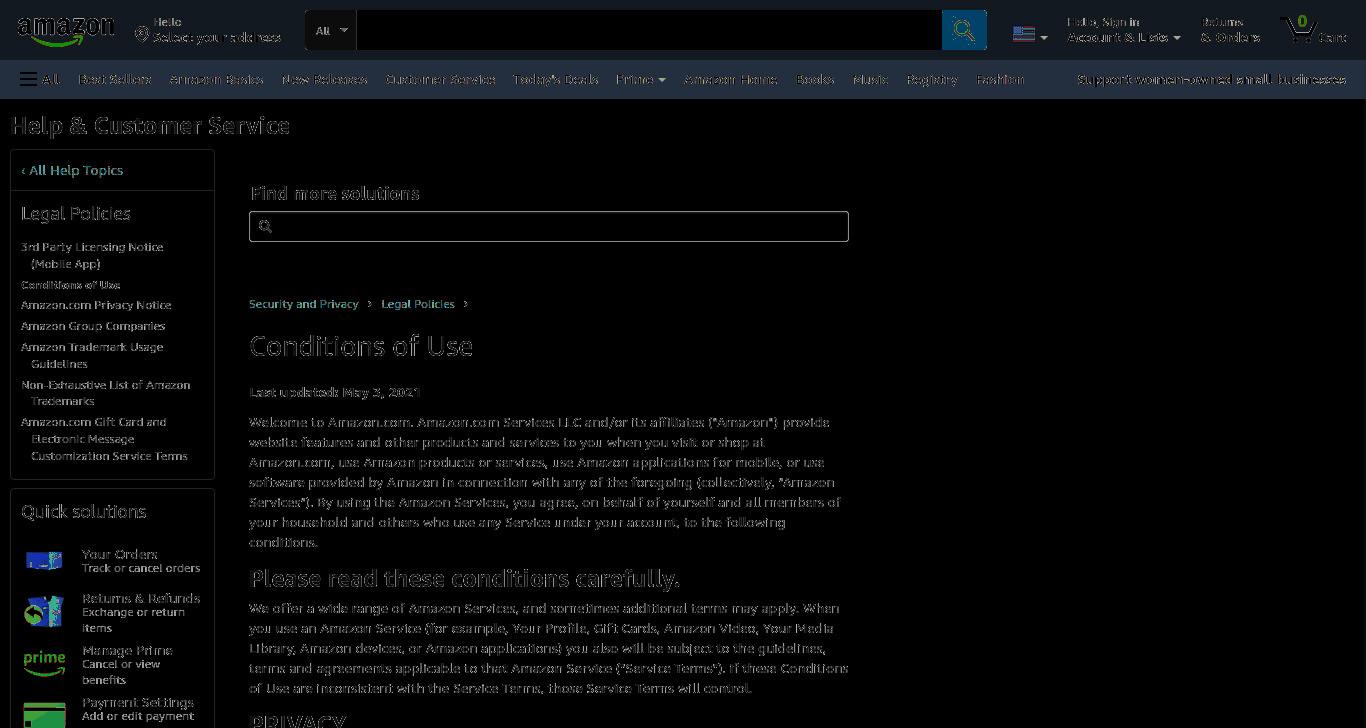Screen dimensions: 1366x728
Task: Open 3rd Party Licensing Notice link
Action: [92, 255]
